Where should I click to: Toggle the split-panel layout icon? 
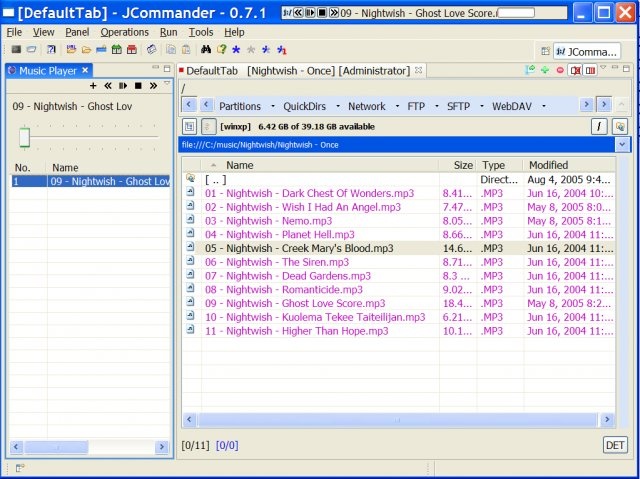[590, 70]
